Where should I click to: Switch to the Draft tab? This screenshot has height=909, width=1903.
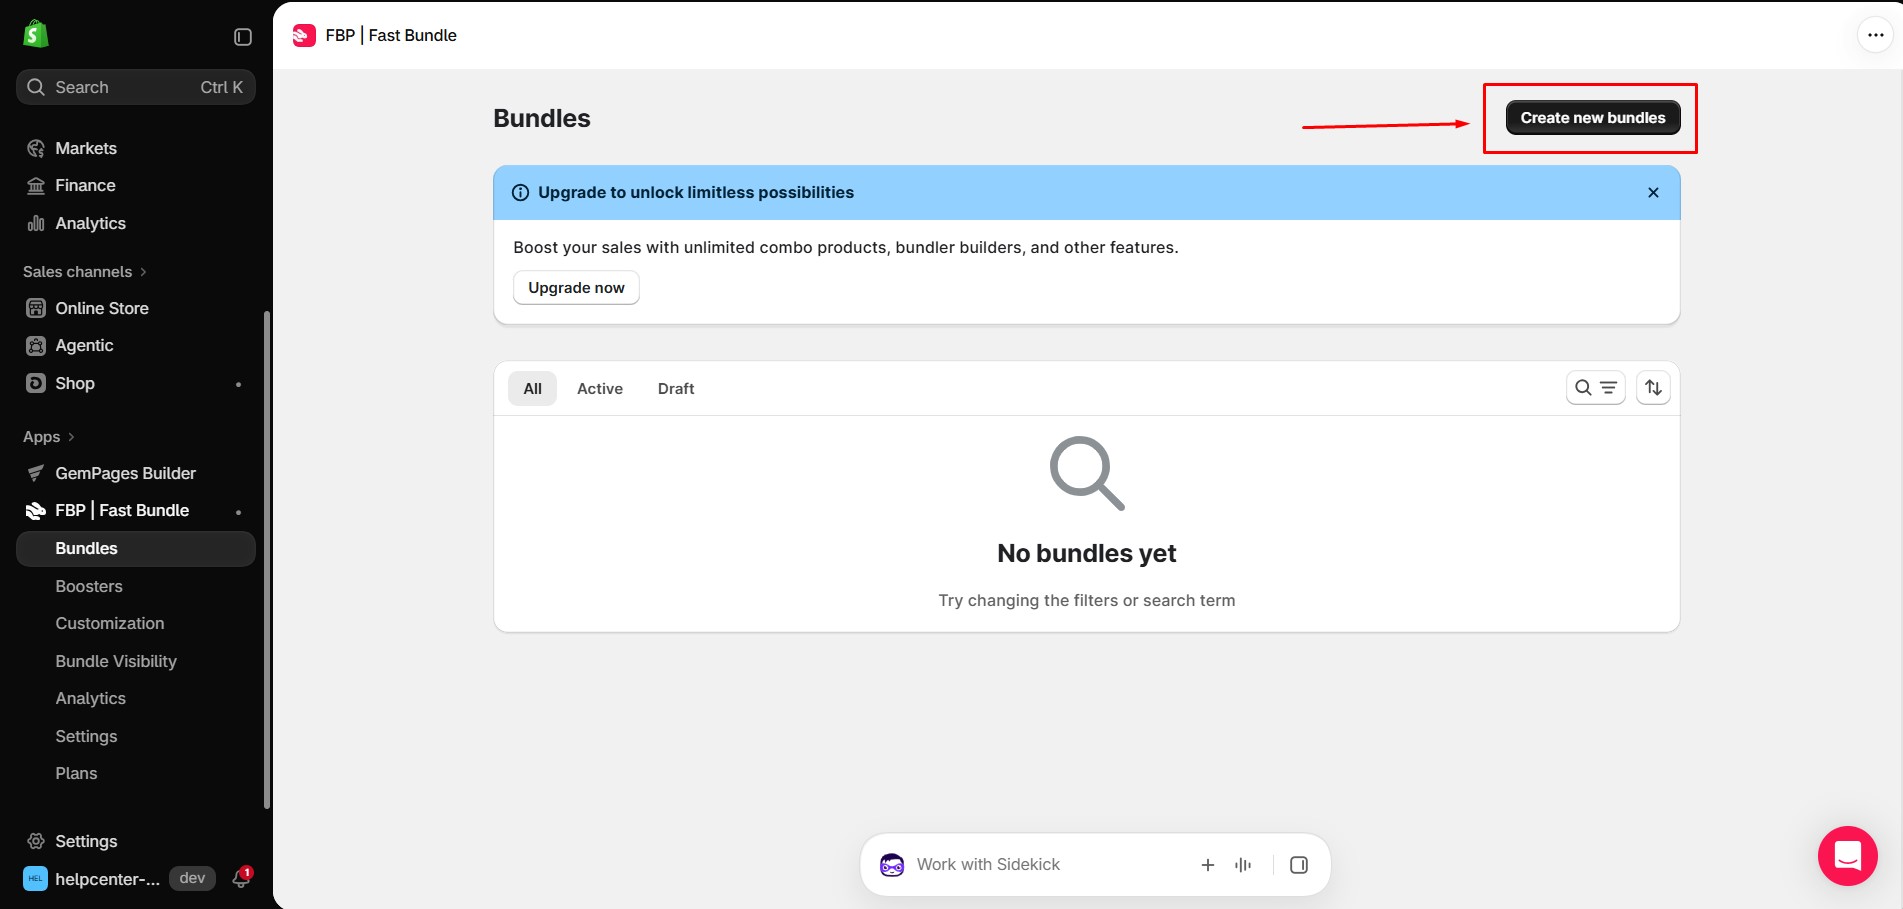pos(676,389)
